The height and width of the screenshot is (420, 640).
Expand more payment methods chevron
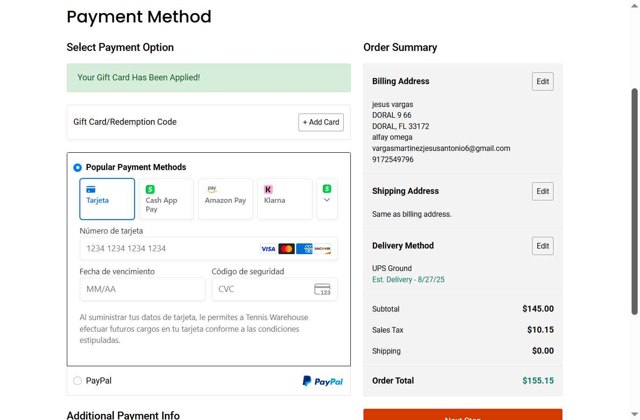327,200
